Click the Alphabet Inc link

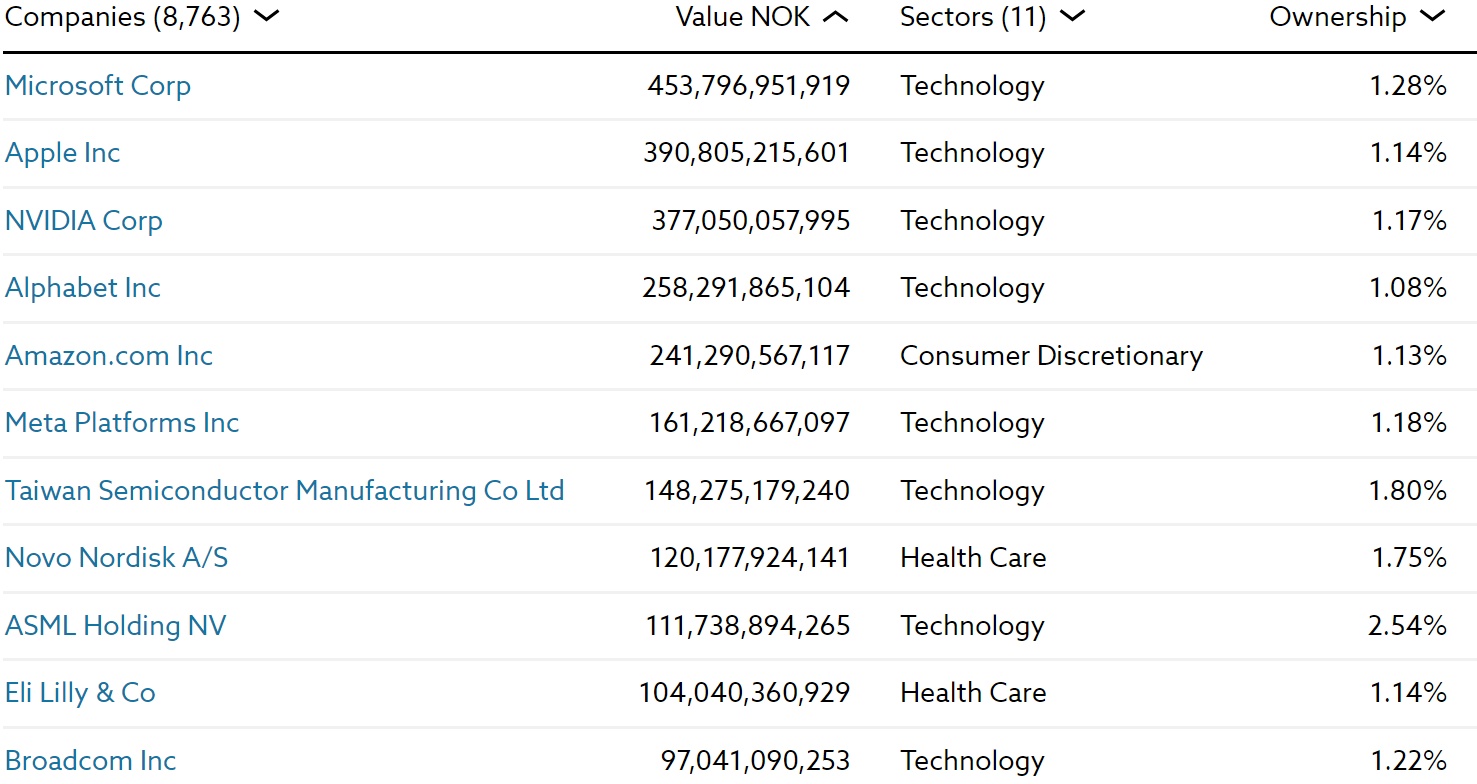point(83,288)
